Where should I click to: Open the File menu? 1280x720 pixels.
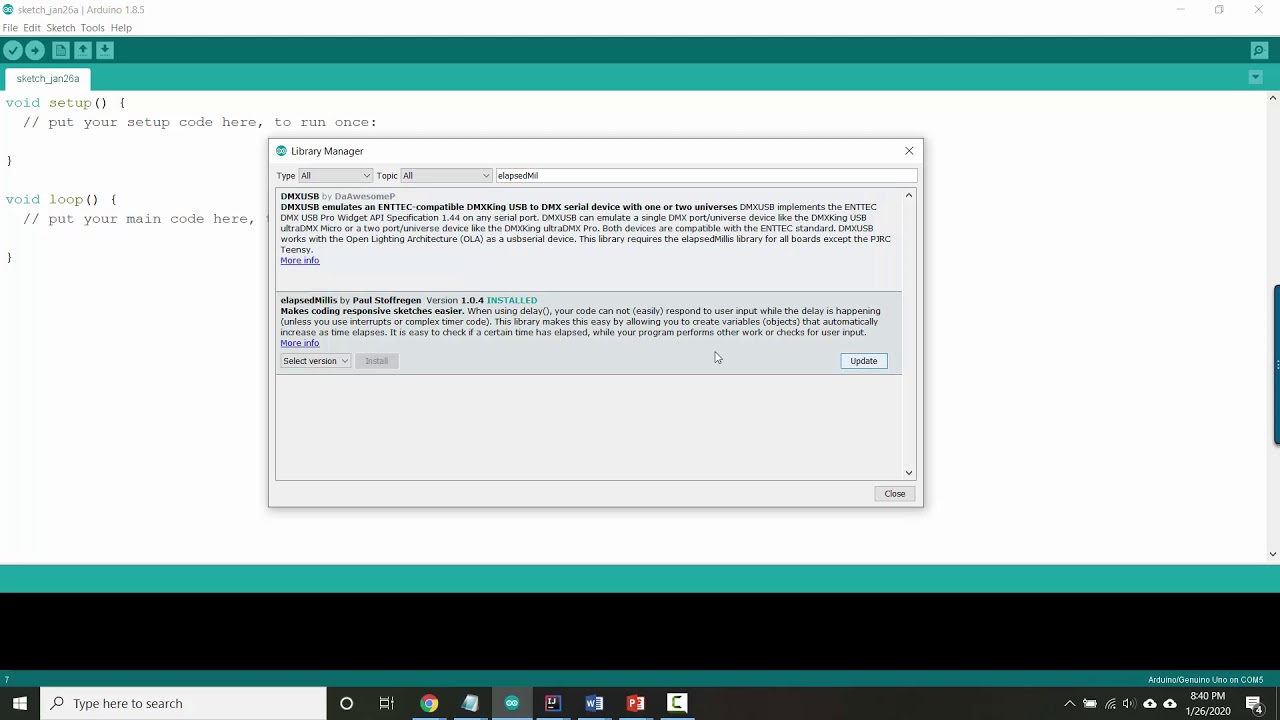pyautogui.click(x=10, y=28)
